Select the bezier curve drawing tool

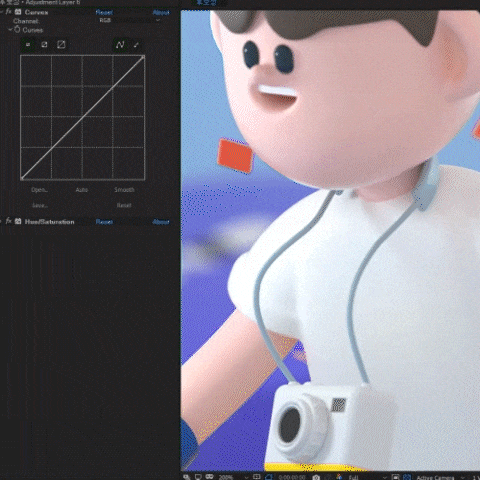click(x=120, y=45)
